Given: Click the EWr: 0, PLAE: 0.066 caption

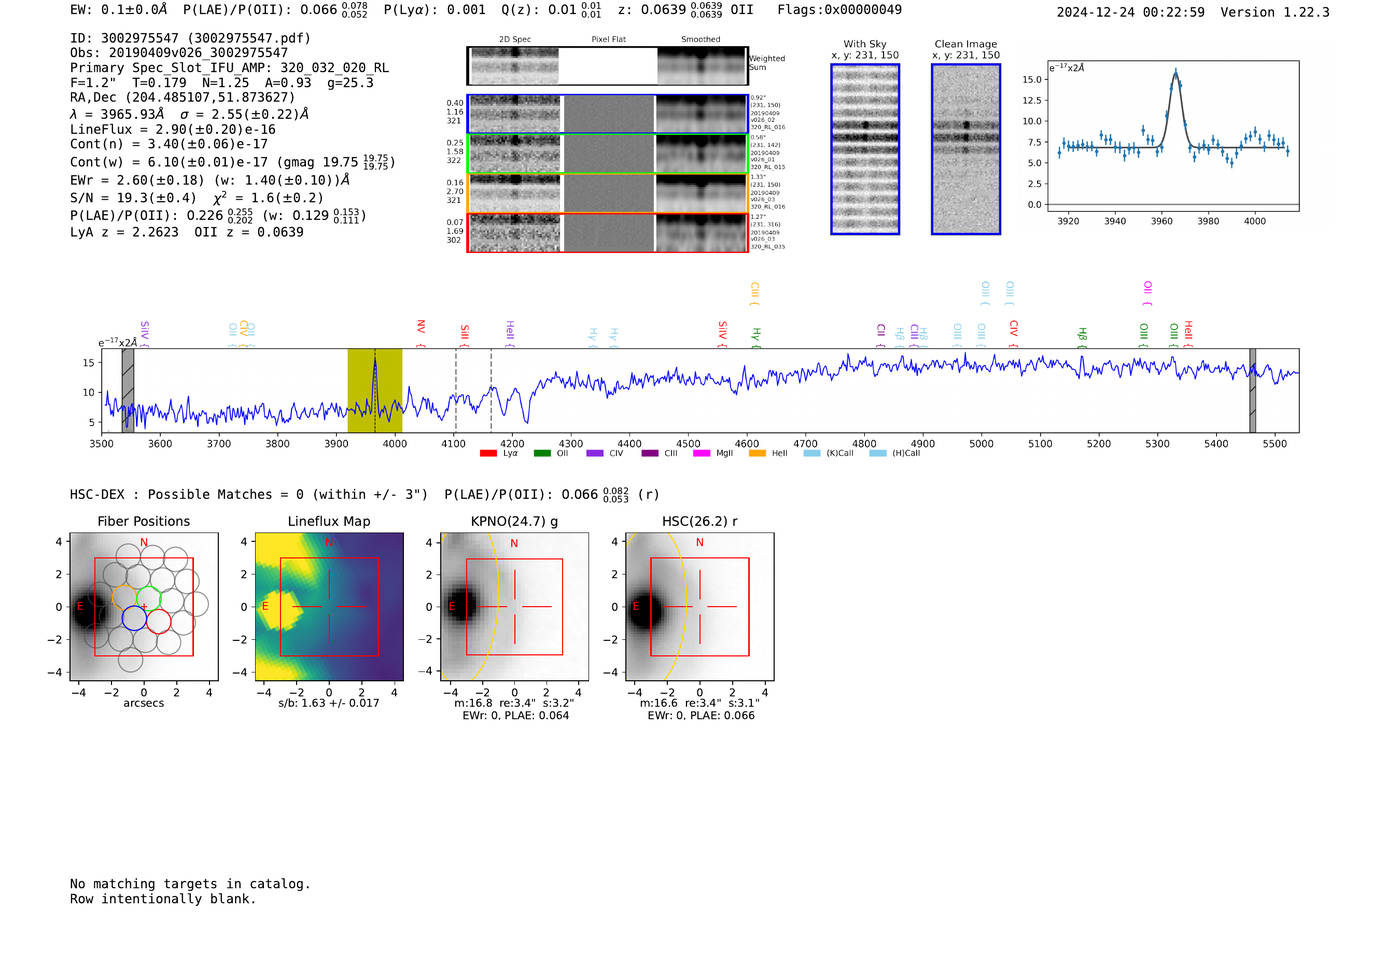Looking at the screenshot, I should pos(701,715).
